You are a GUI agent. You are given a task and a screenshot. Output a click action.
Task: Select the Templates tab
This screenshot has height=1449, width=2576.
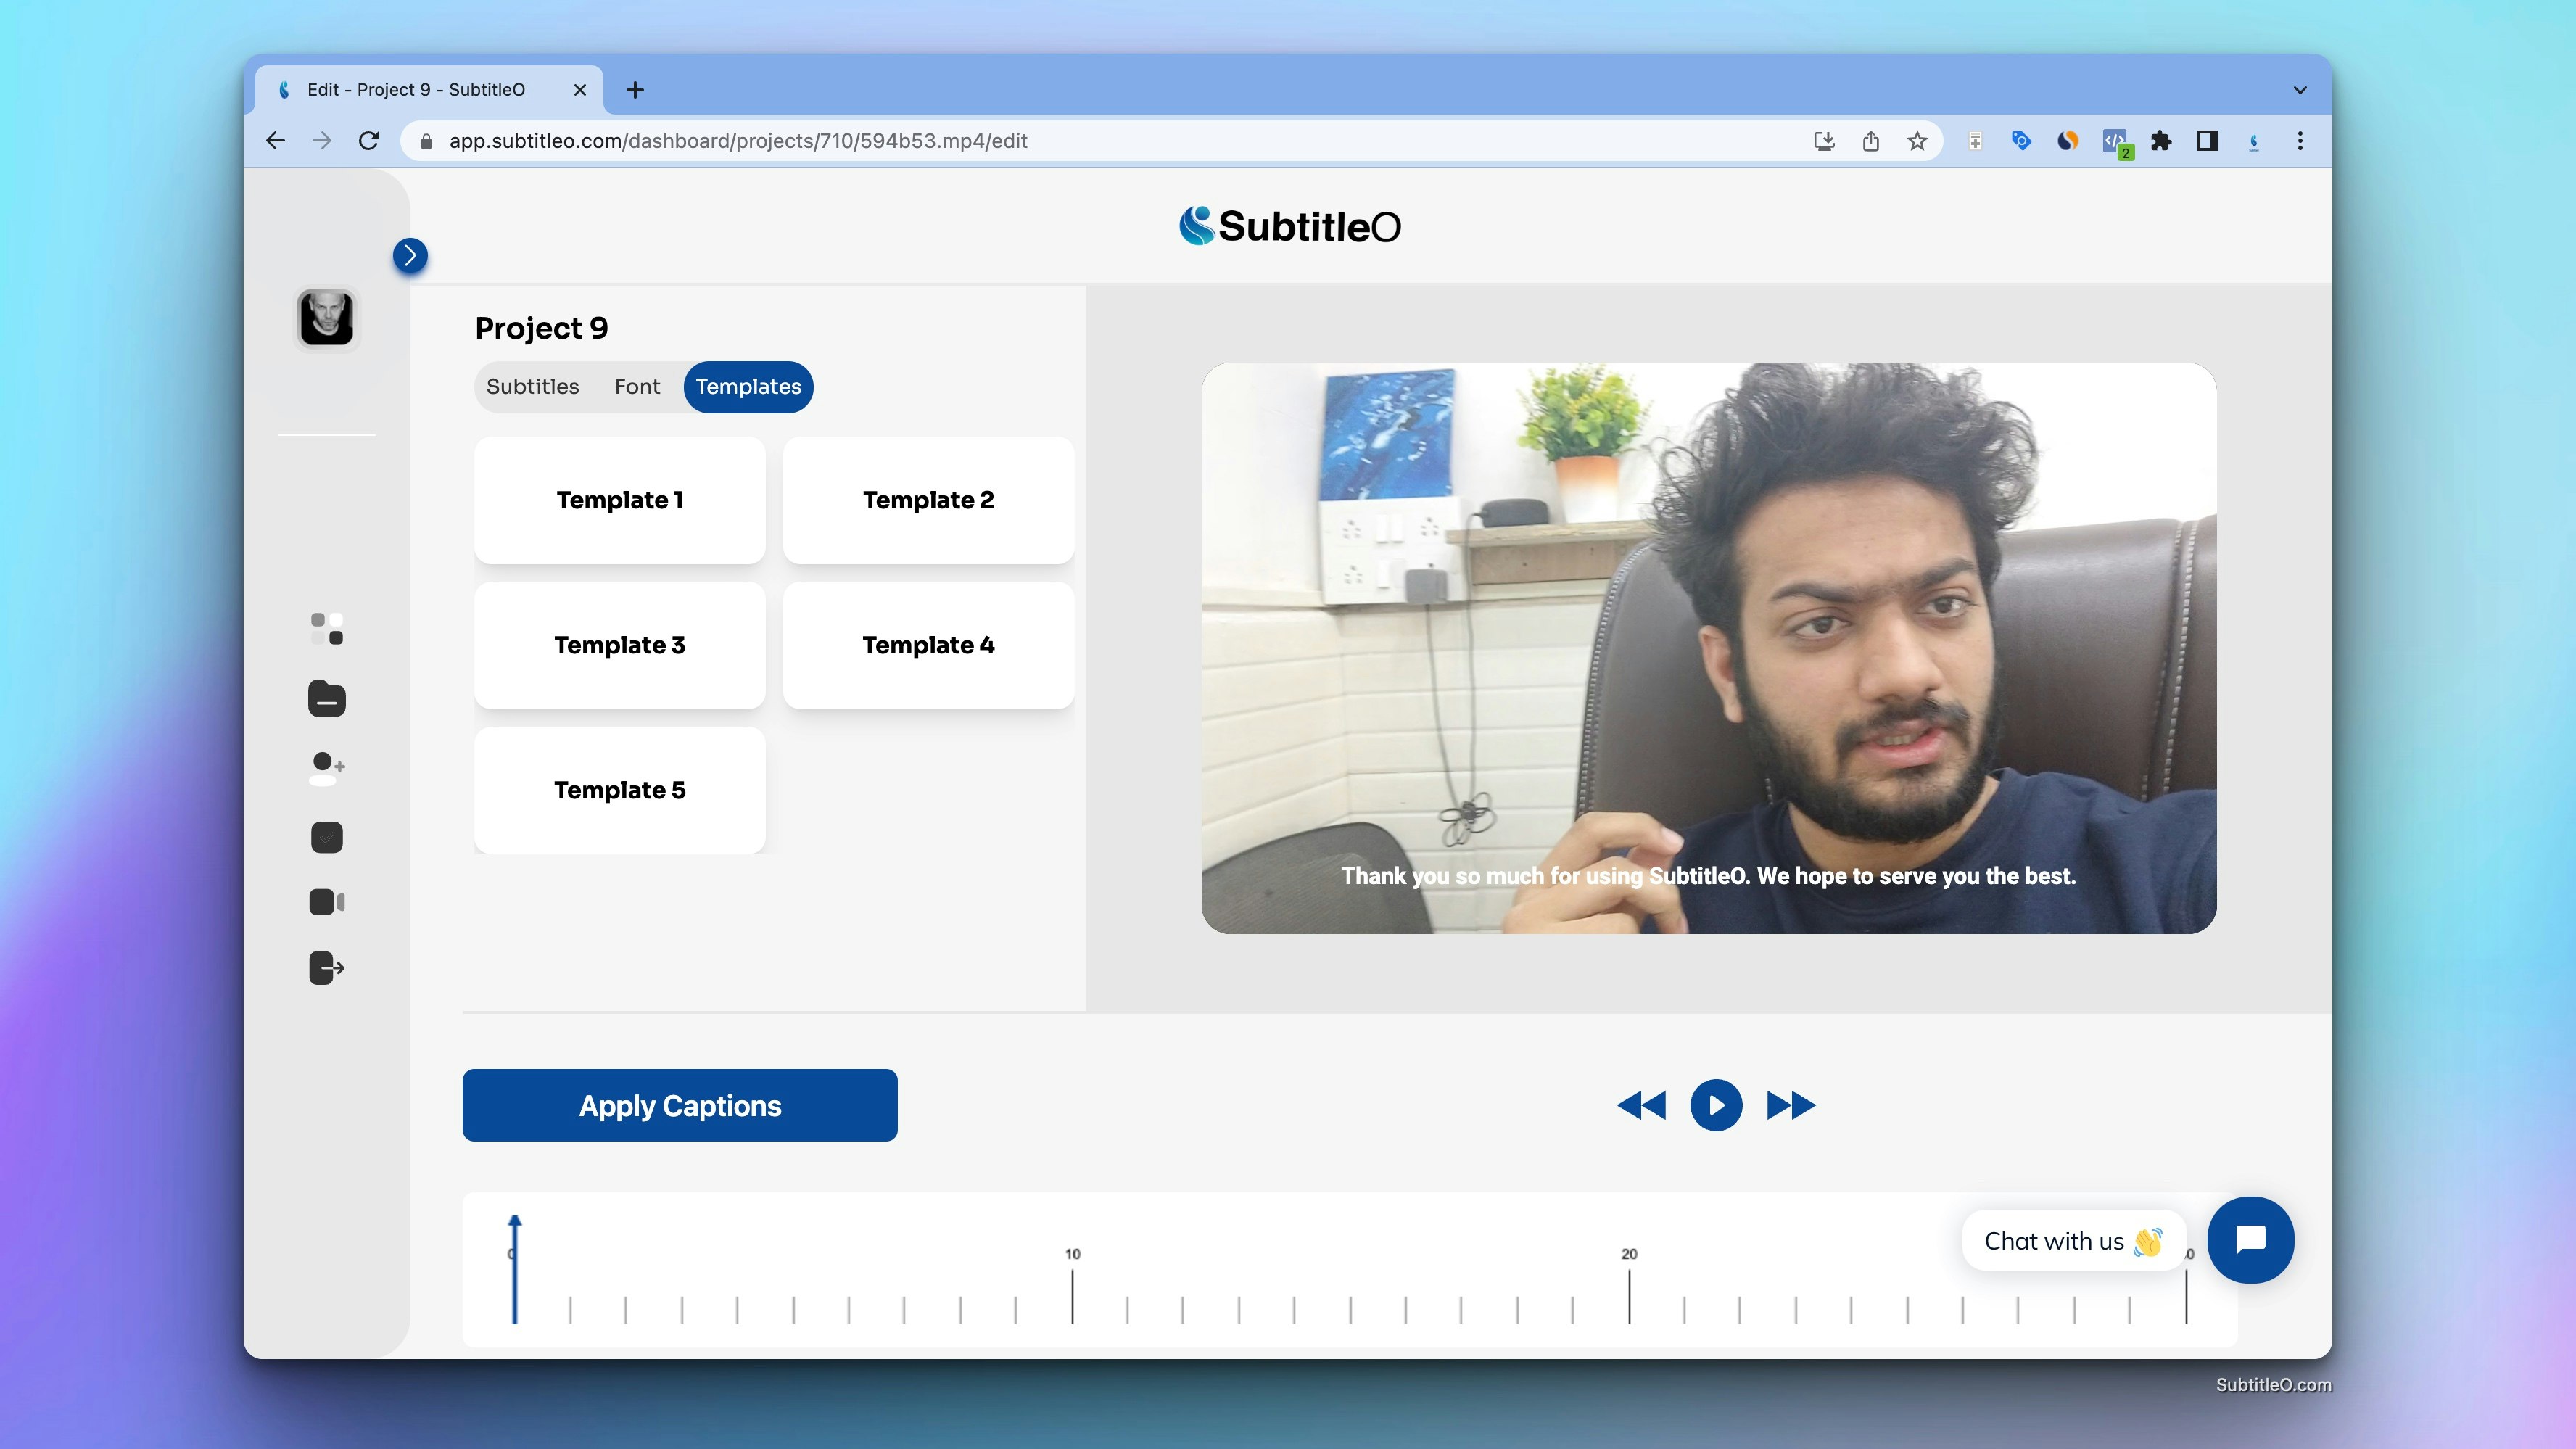pyautogui.click(x=748, y=387)
